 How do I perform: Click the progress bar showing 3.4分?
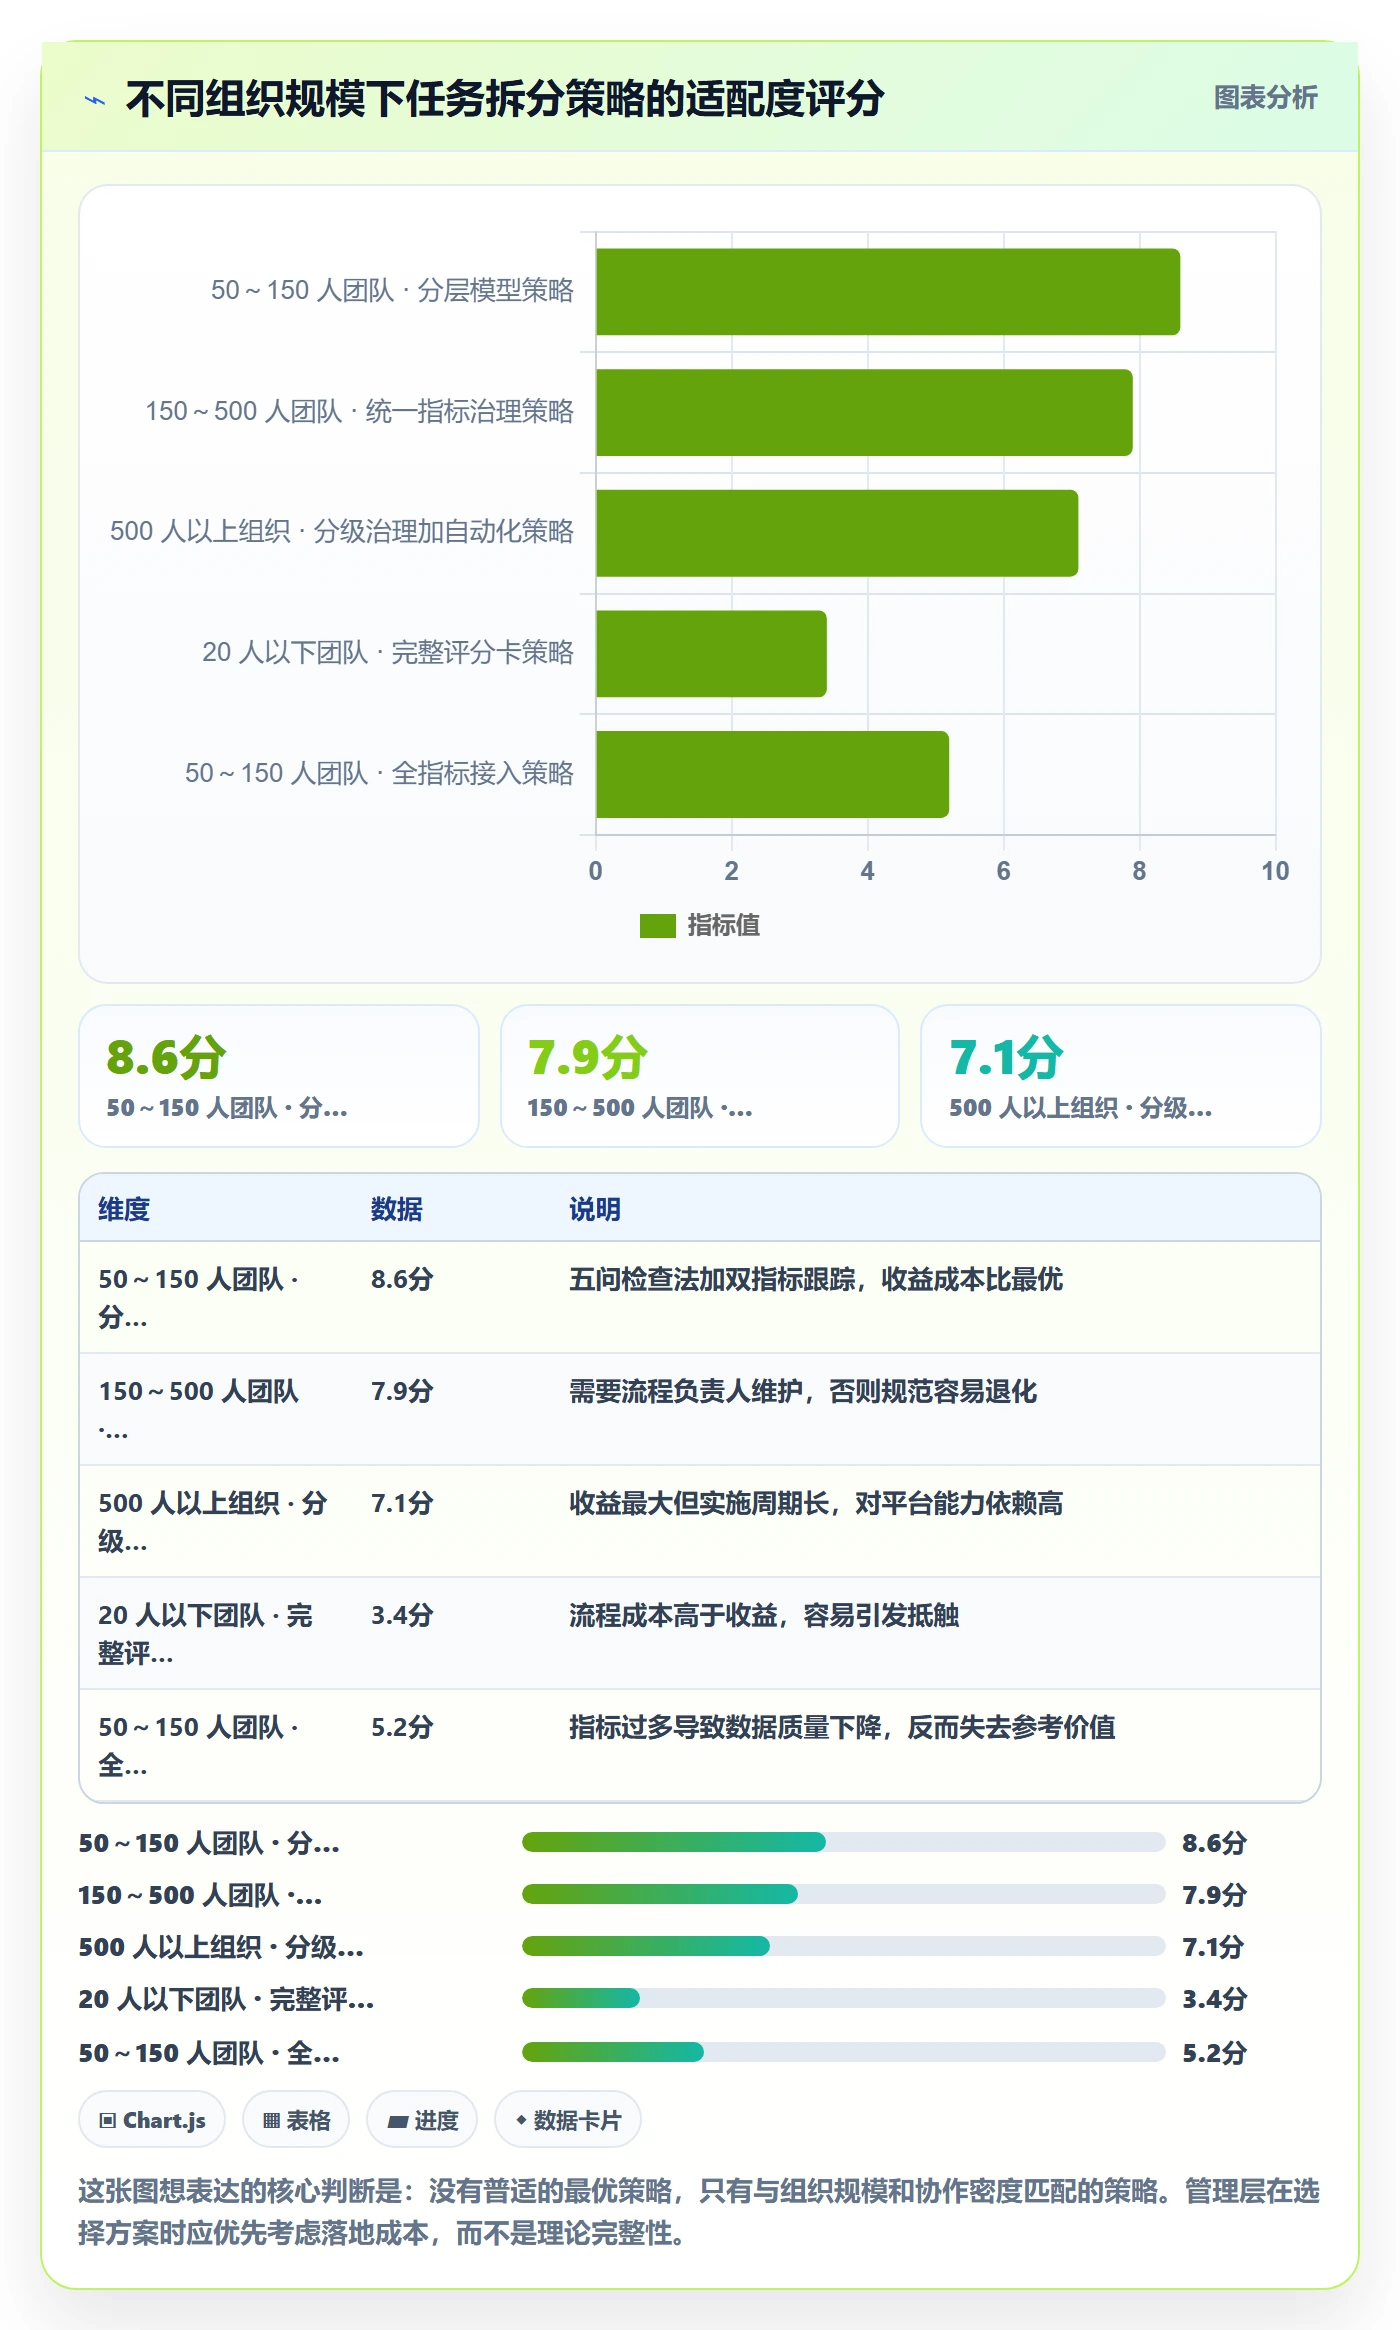coord(843,1998)
